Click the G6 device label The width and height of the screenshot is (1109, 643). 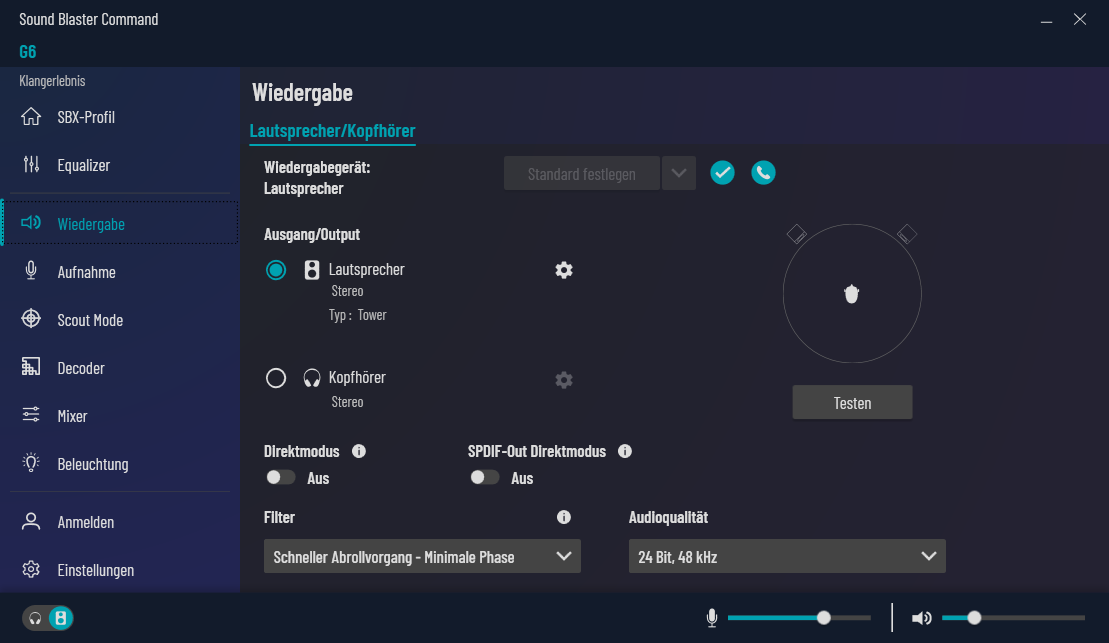[28, 52]
